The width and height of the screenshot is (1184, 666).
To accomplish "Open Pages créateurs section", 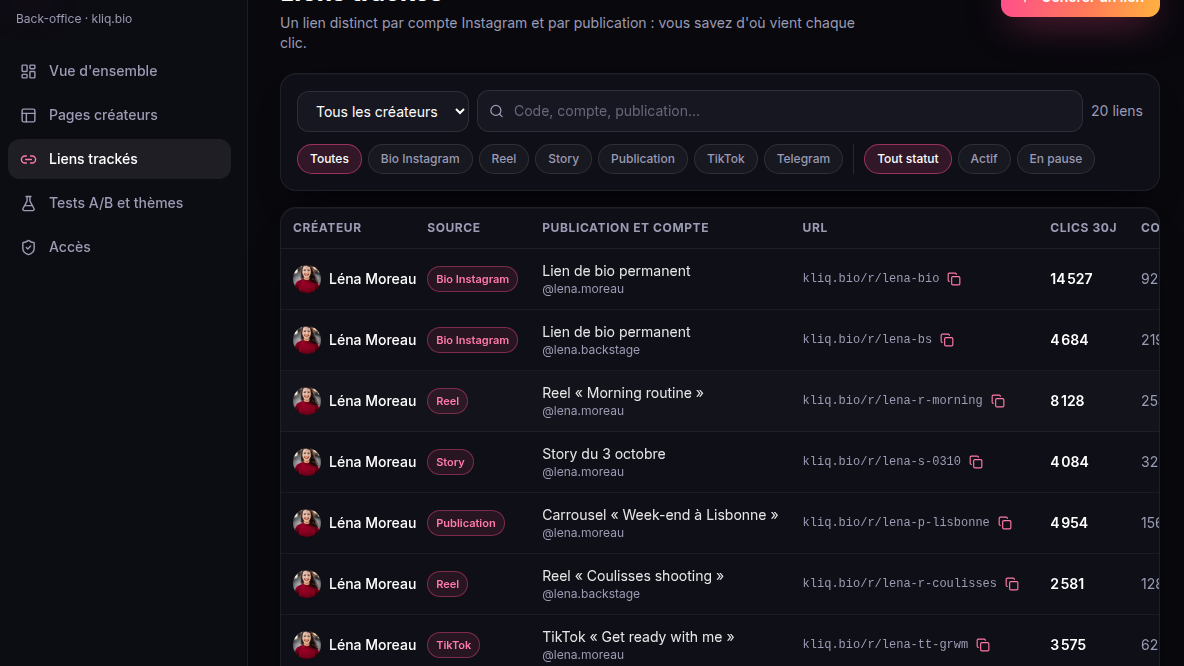I will pos(119,115).
